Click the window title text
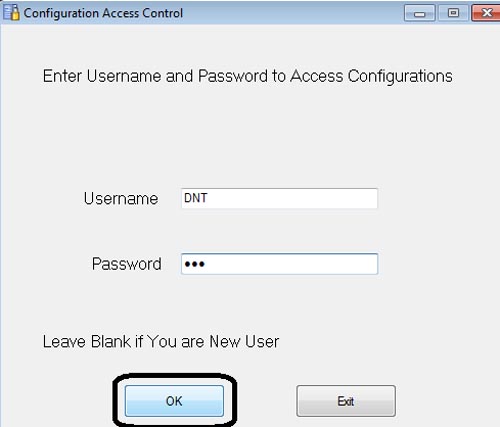The image size is (500, 427). 103,13
